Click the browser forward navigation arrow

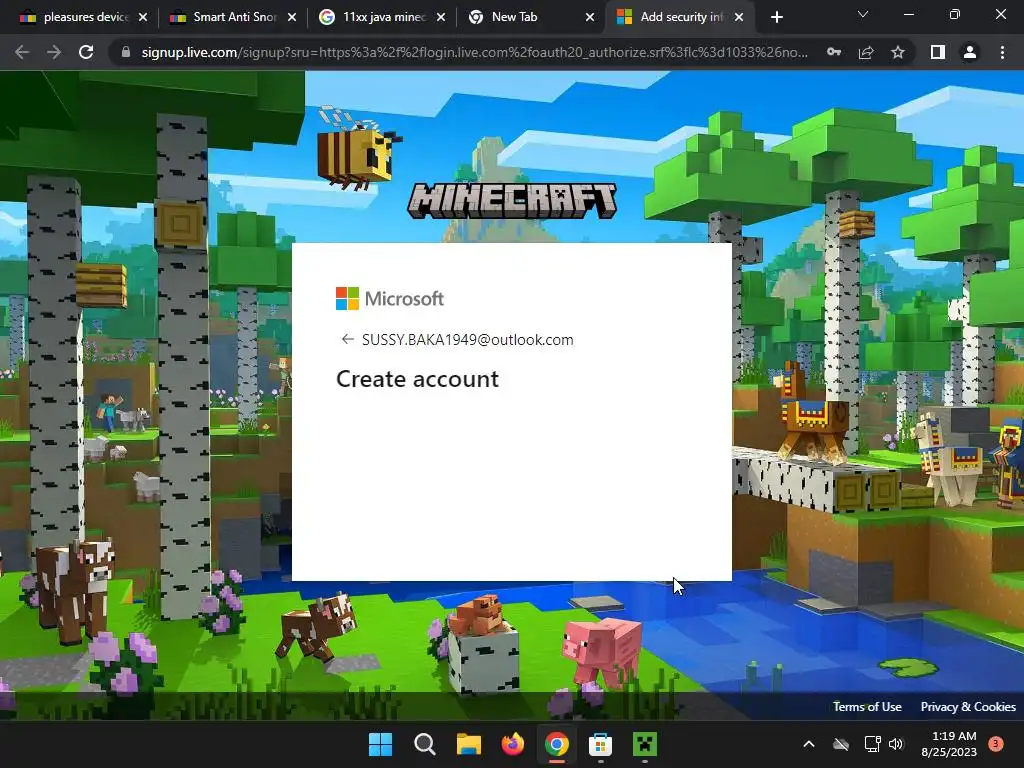[54, 52]
